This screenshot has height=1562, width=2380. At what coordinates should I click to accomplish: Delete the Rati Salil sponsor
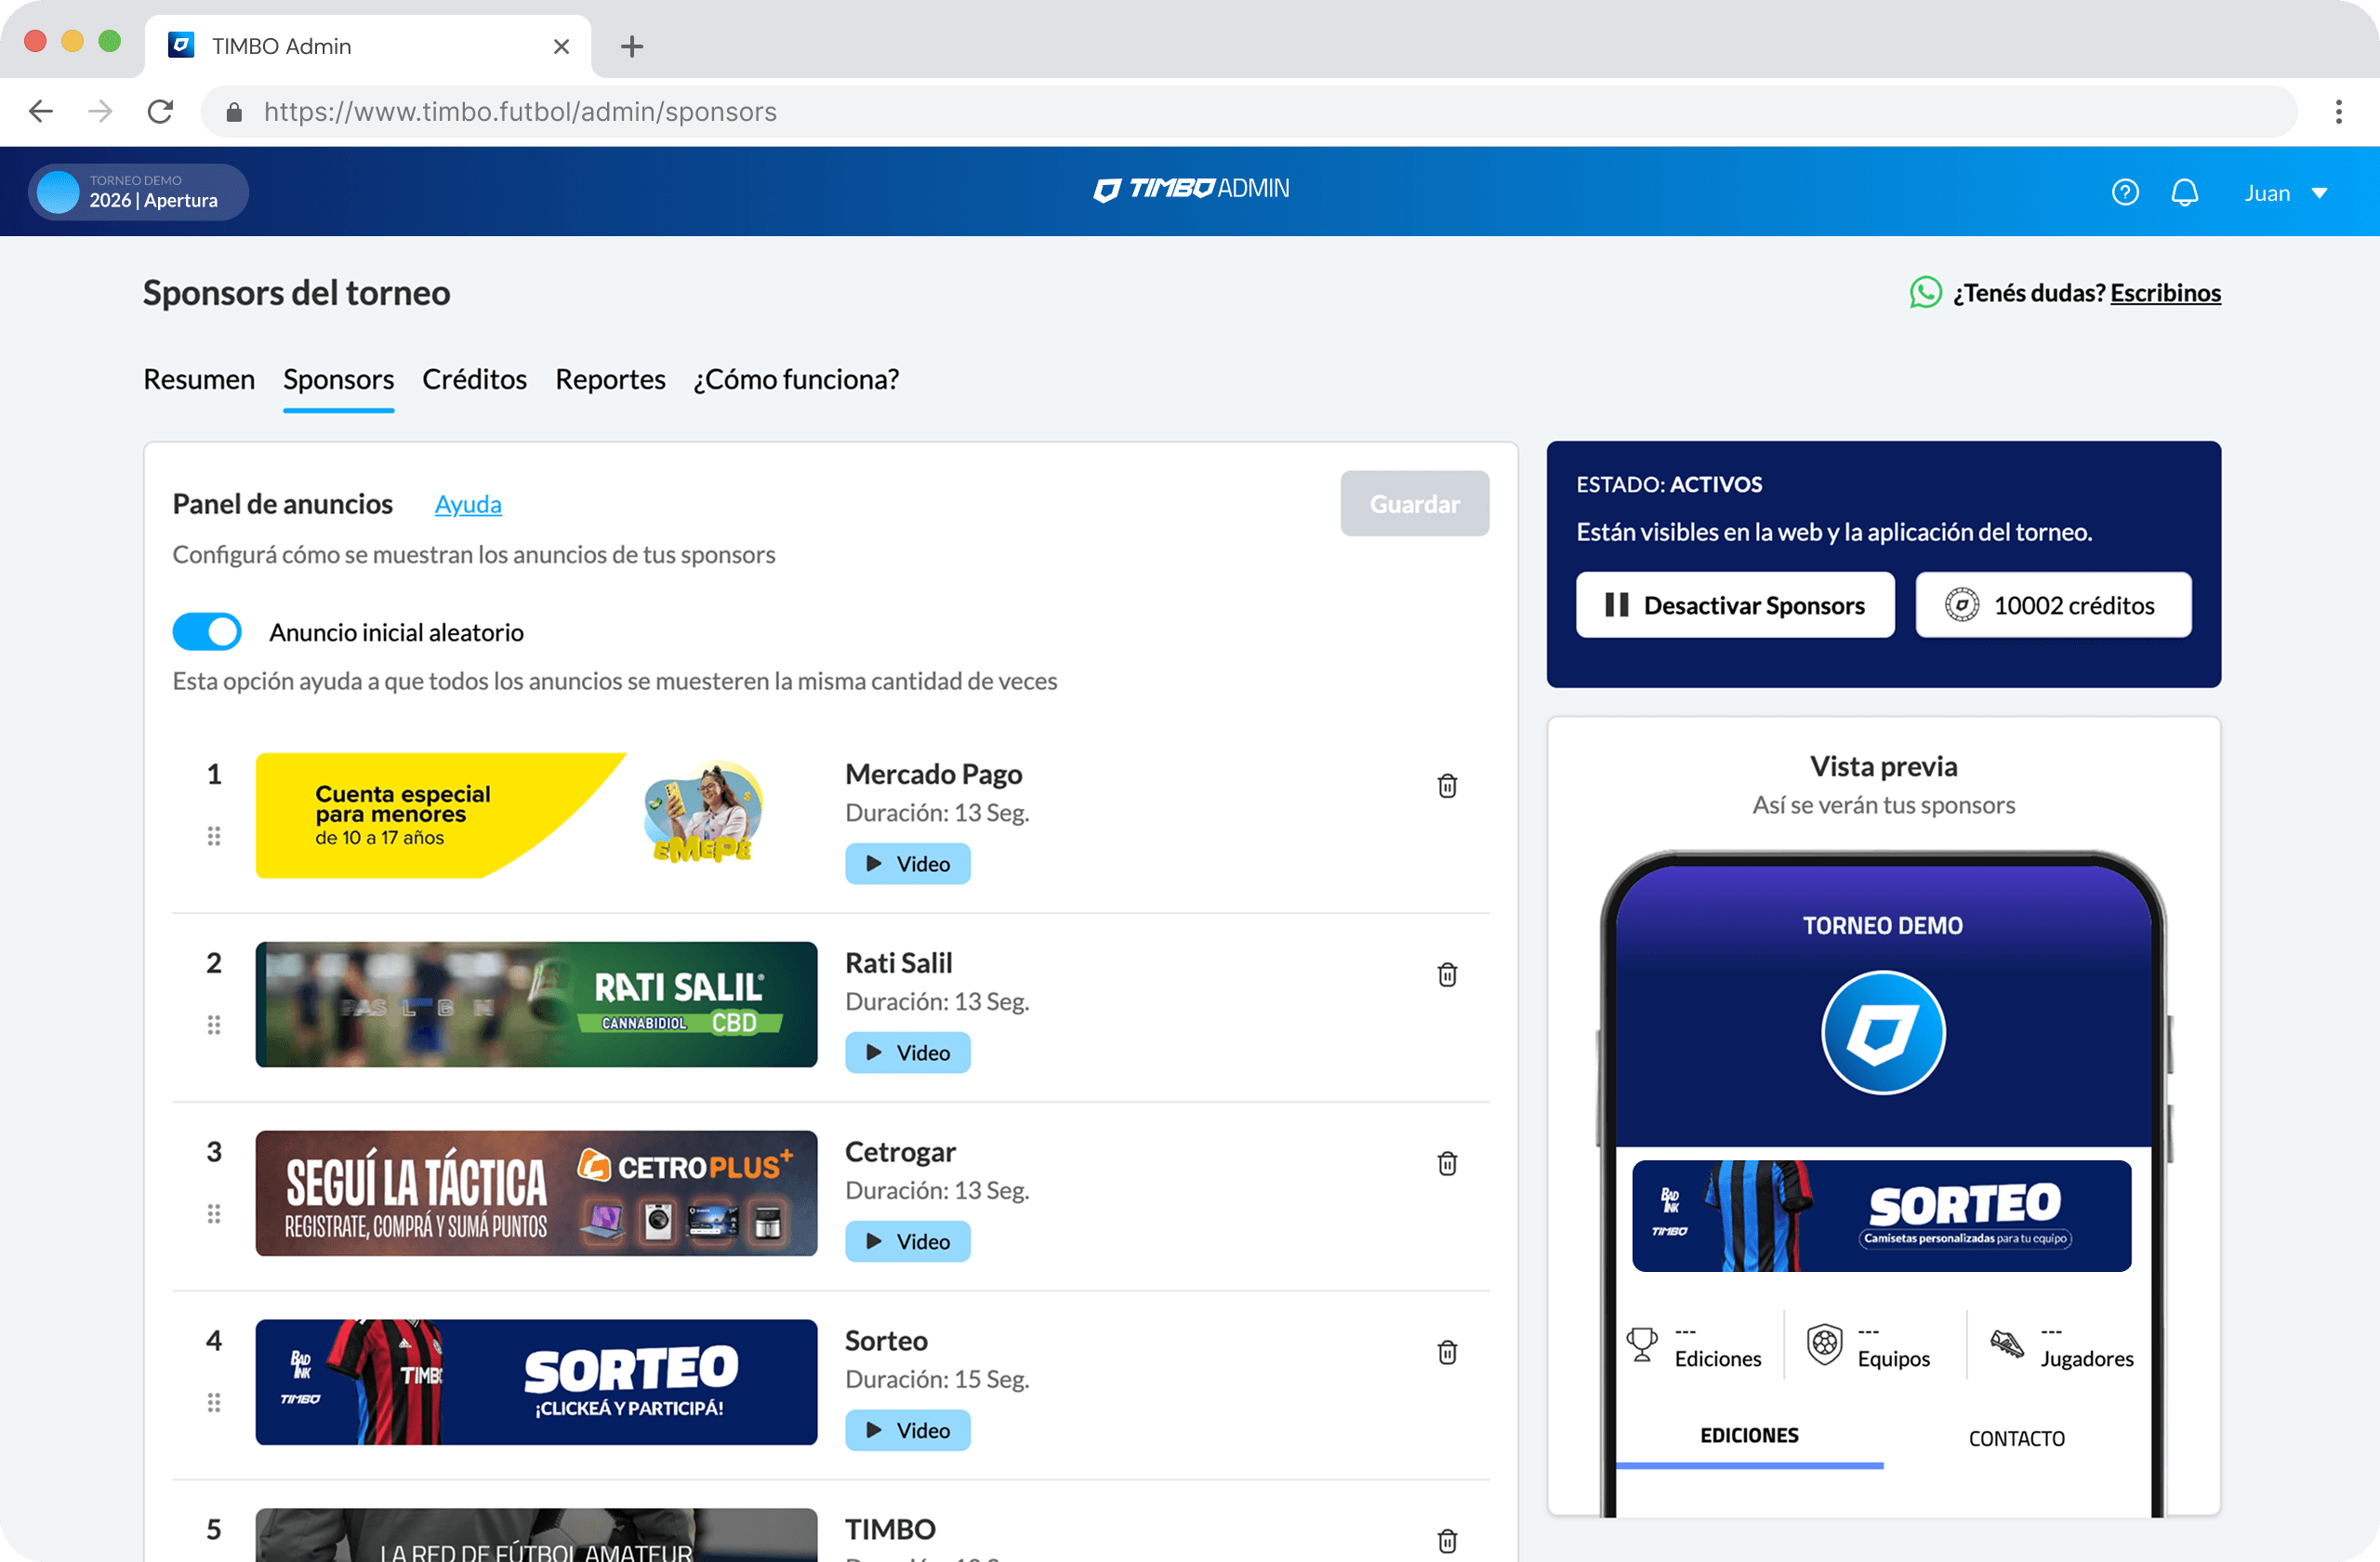(x=1447, y=975)
